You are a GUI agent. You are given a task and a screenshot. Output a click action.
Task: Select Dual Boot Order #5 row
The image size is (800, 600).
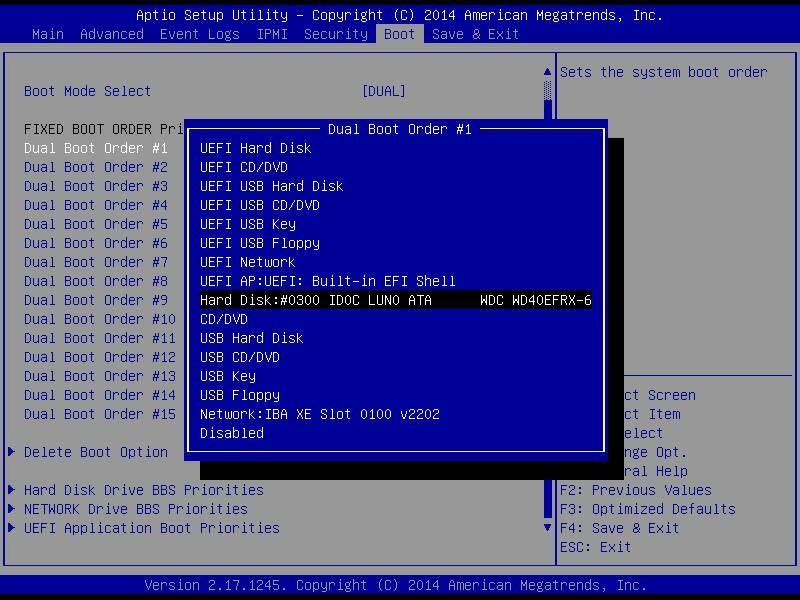point(96,224)
